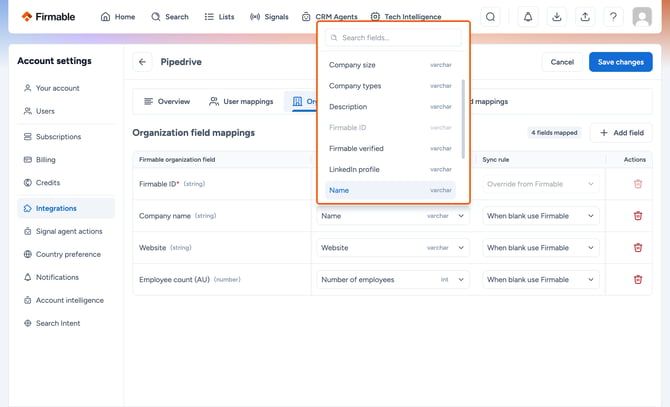The width and height of the screenshot is (670, 407).
Task: Open Billing settings
Action: [66, 160]
